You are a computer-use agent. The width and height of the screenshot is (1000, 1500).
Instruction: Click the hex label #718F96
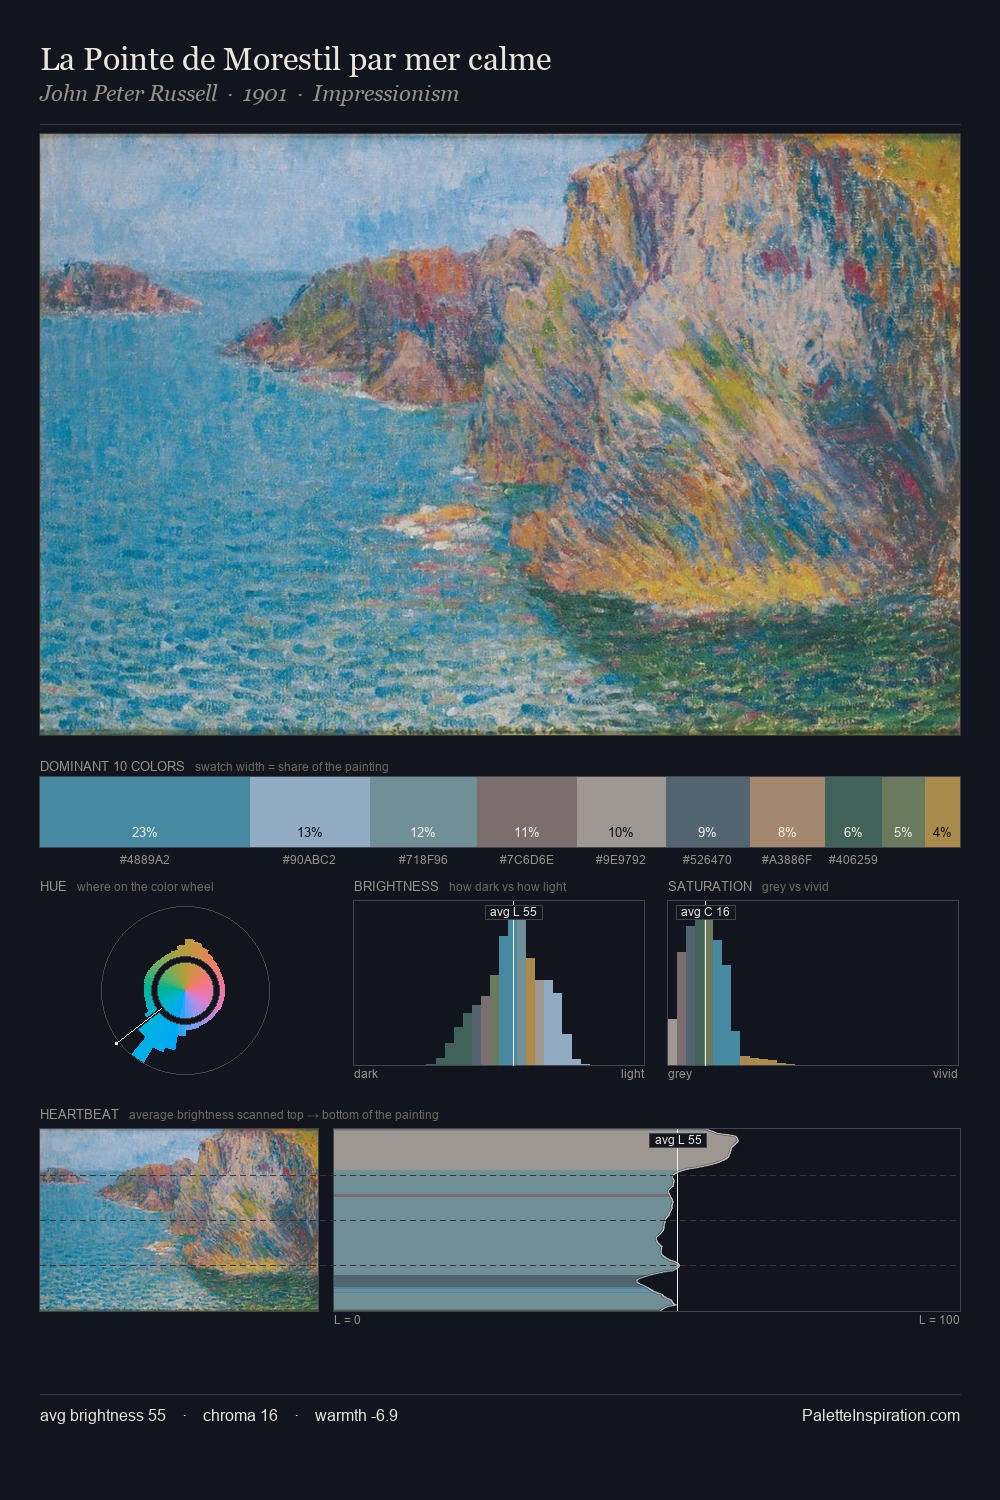tap(423, 860)
